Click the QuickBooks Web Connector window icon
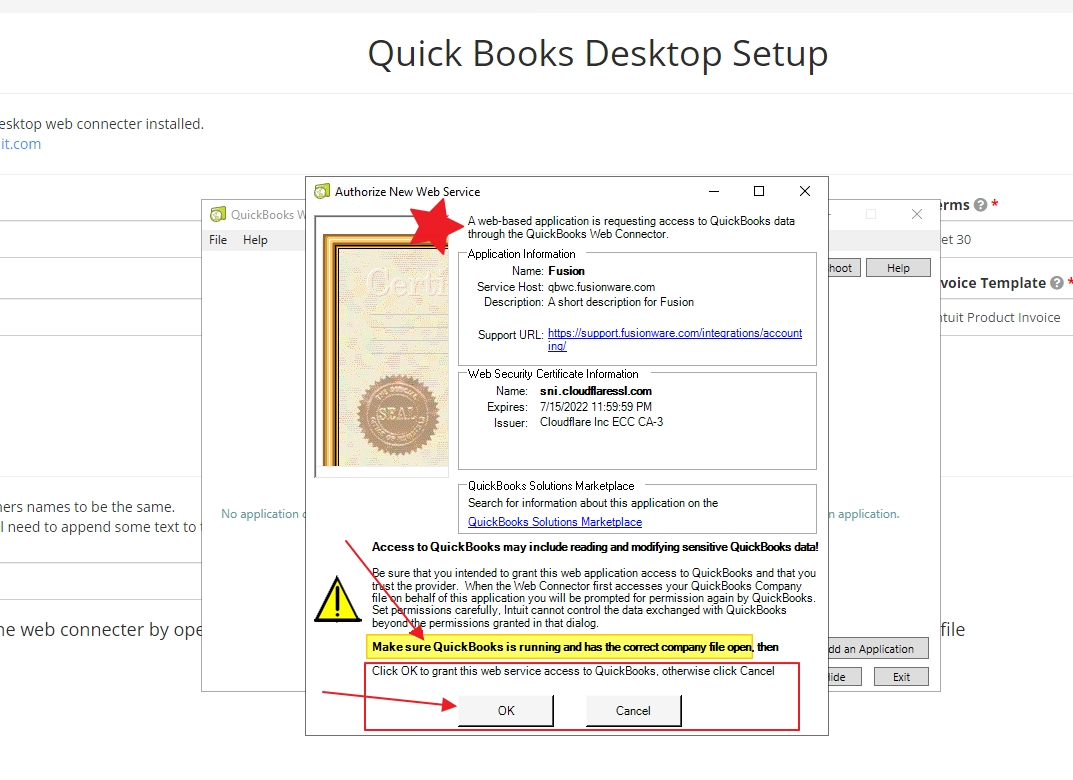 coord(218,214)
